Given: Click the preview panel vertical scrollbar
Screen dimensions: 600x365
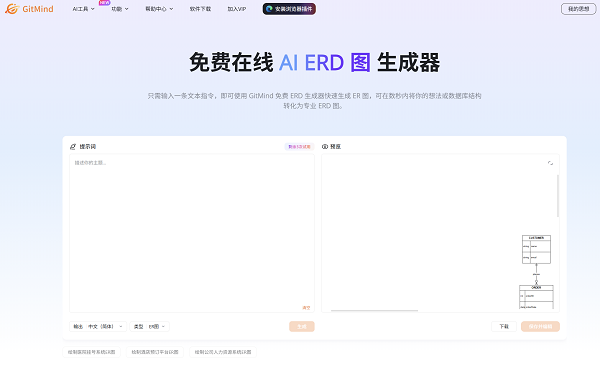Looking at the screenshot, I should pyautogui.click(x=558, y=196).
